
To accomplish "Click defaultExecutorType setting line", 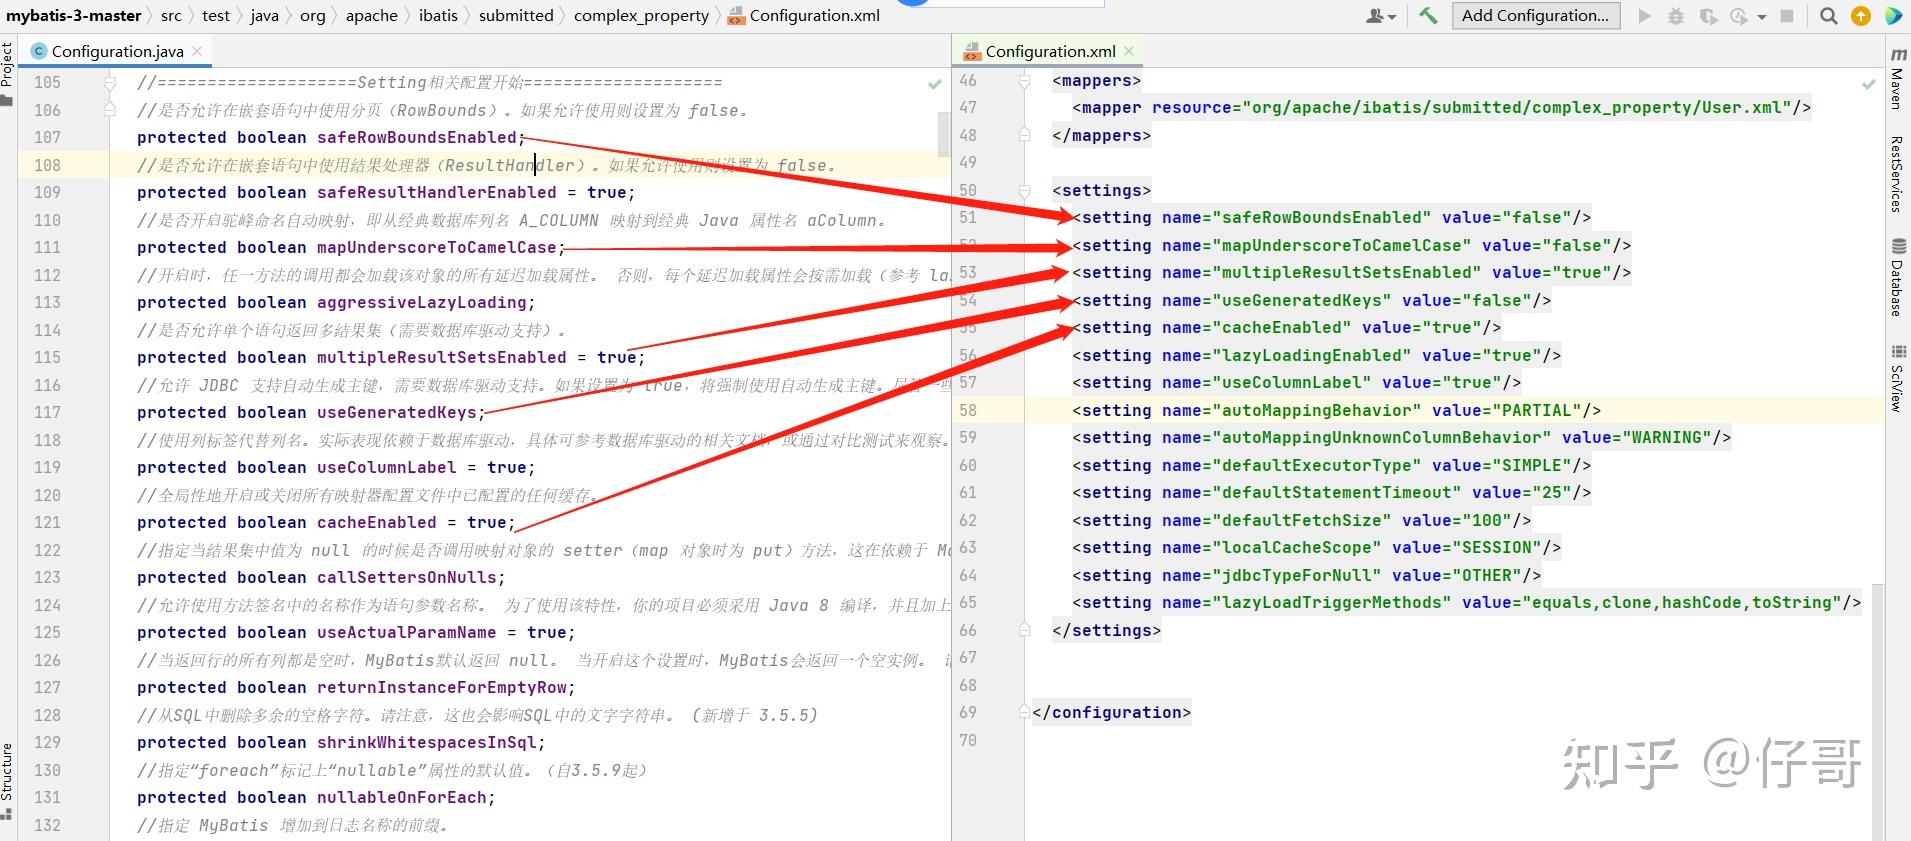I will click(1331, 465).
